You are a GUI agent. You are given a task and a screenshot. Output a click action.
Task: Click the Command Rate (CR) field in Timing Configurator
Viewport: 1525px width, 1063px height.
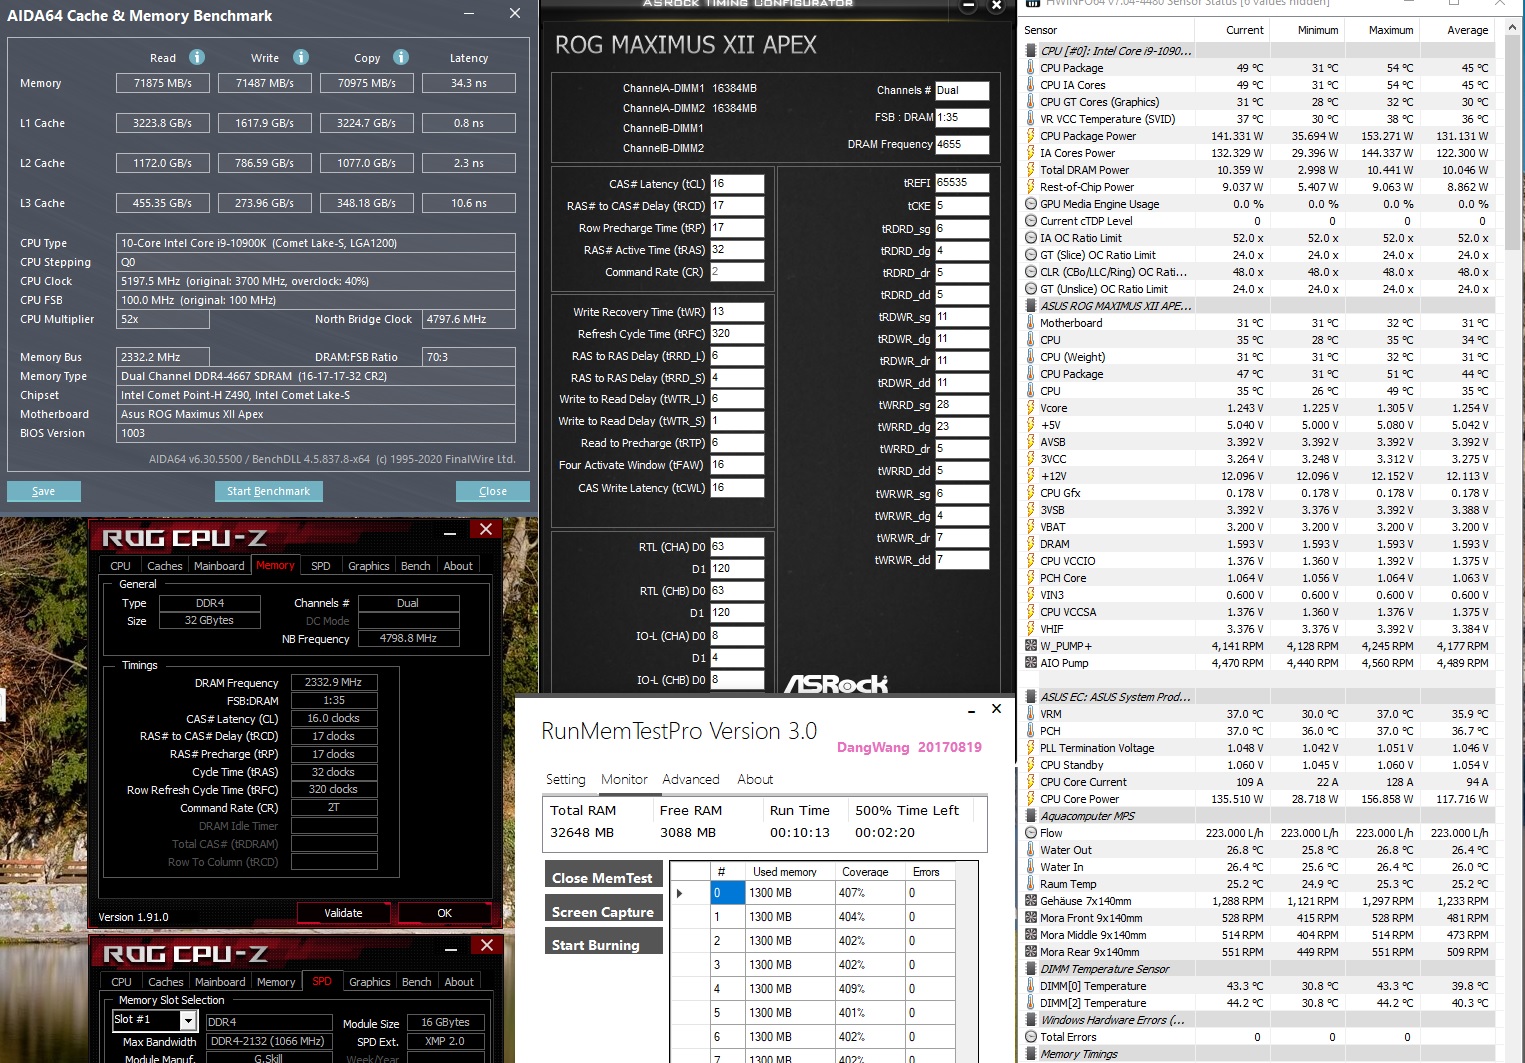[737, 272]
